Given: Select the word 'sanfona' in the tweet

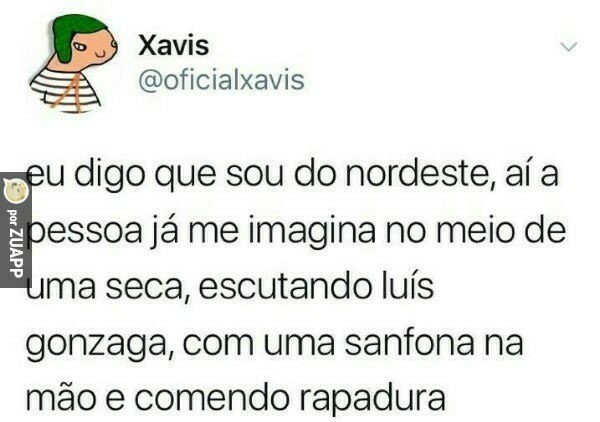Looking at the screenshot, I should pos(409,341).
